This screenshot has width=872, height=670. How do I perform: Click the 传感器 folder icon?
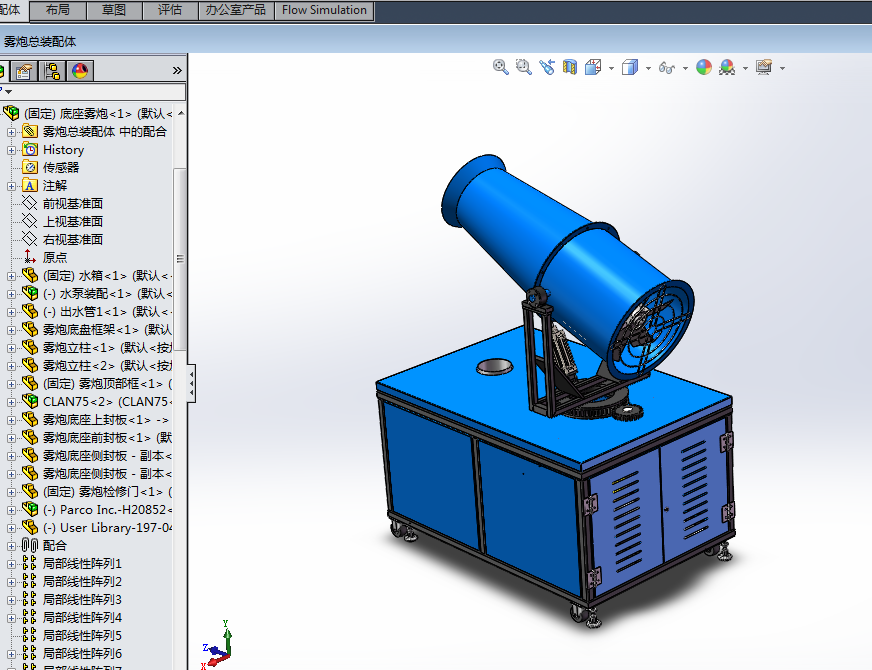30,167
